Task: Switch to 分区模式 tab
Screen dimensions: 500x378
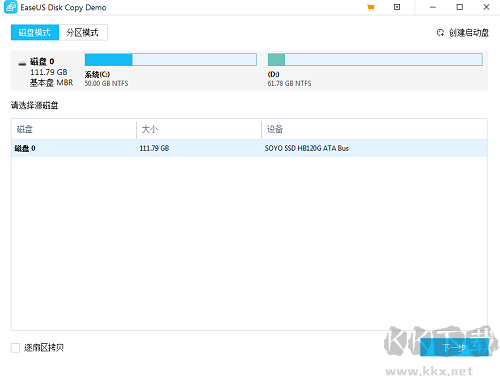Action: (83, 32)
